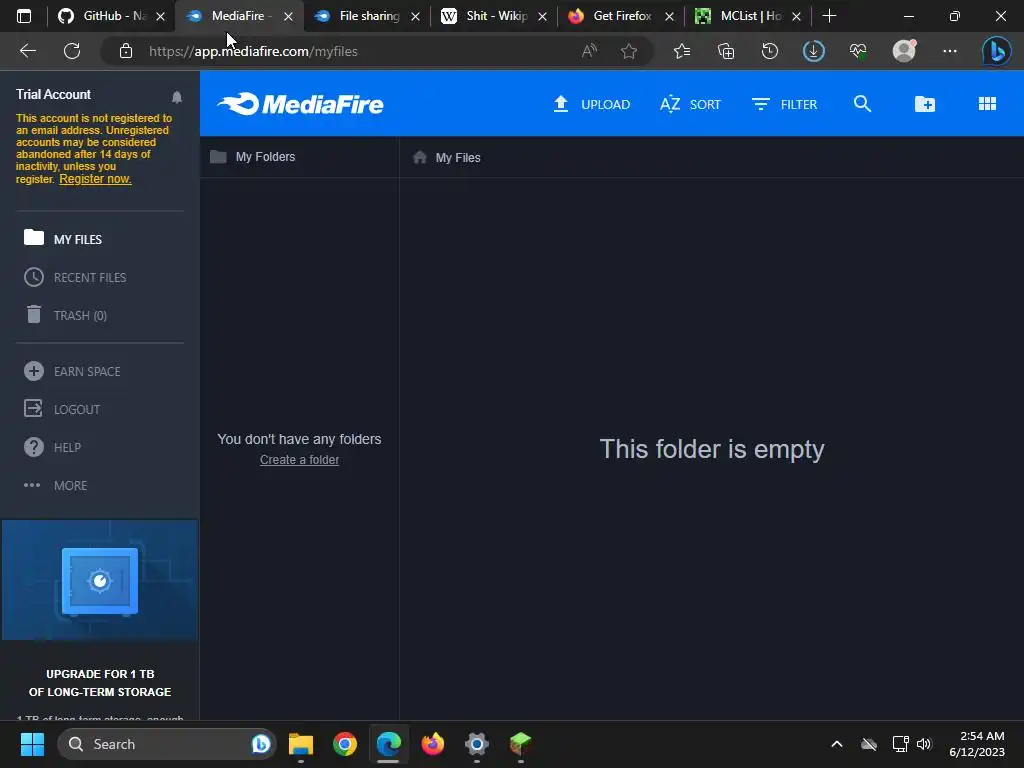Click the My Folders panel header
This screenshot has height=768, width=1024.
pos(253,157)
